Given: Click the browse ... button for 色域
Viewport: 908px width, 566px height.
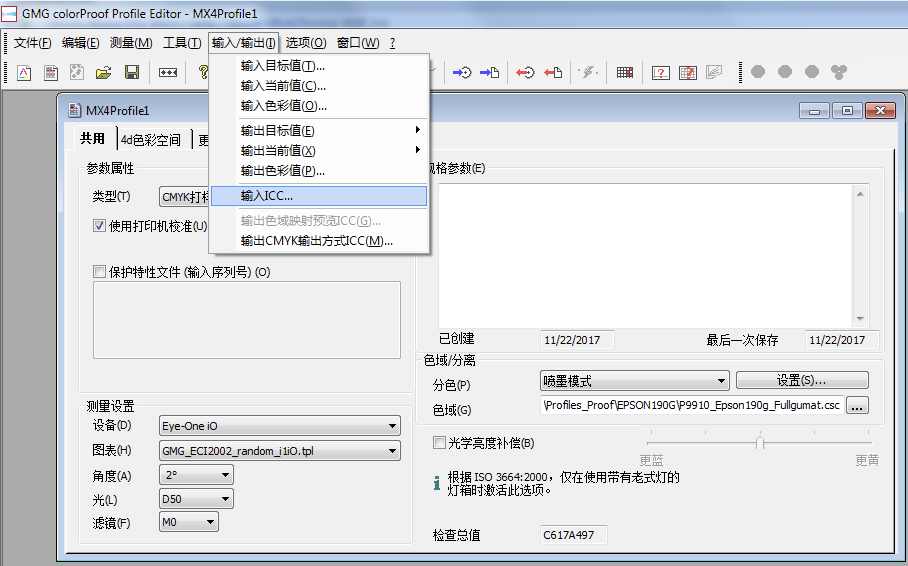Looking at the screenshot, I should pyautogui.click(x=857, y=406).
